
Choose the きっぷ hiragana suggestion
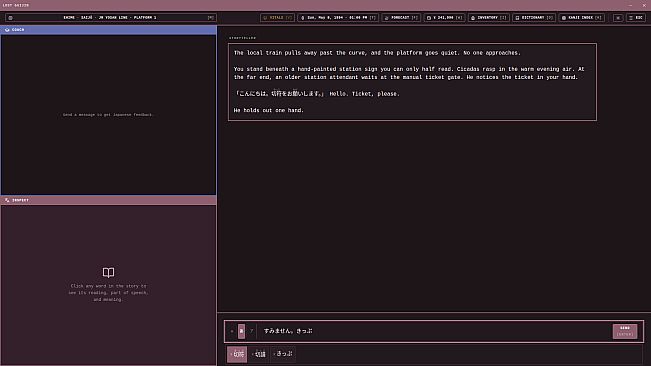tap(283, 354)
